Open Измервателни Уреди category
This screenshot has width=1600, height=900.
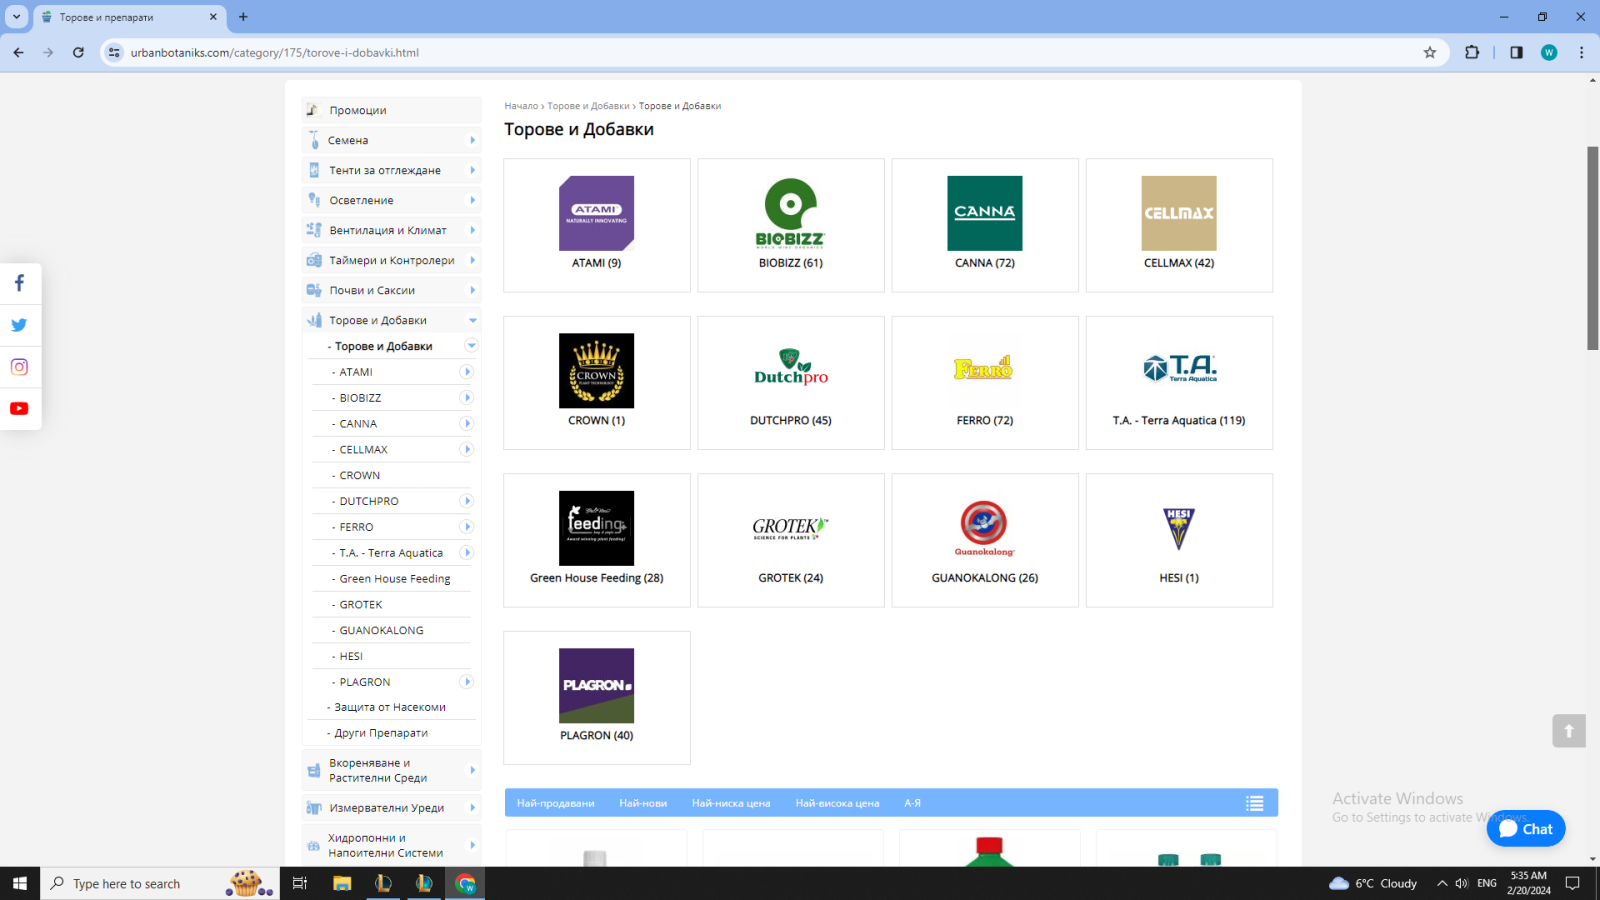click(392, 808)
